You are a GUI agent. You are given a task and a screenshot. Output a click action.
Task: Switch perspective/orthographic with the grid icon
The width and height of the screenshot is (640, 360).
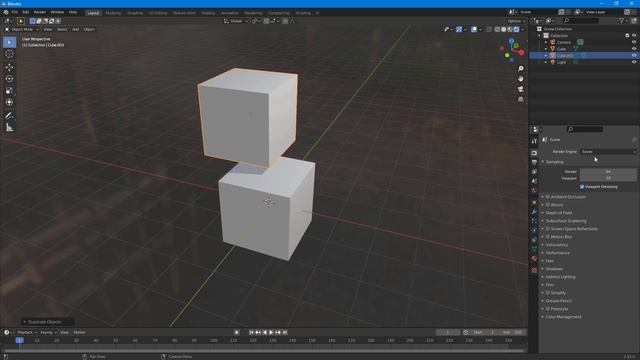[x=520, y=99]
